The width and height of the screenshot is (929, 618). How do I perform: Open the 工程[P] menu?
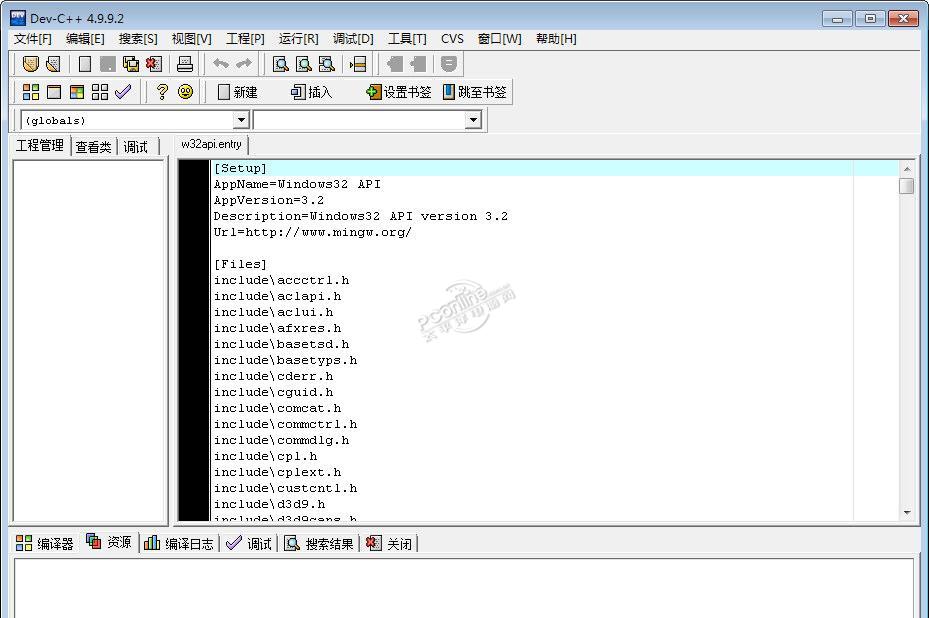[245, 39]
